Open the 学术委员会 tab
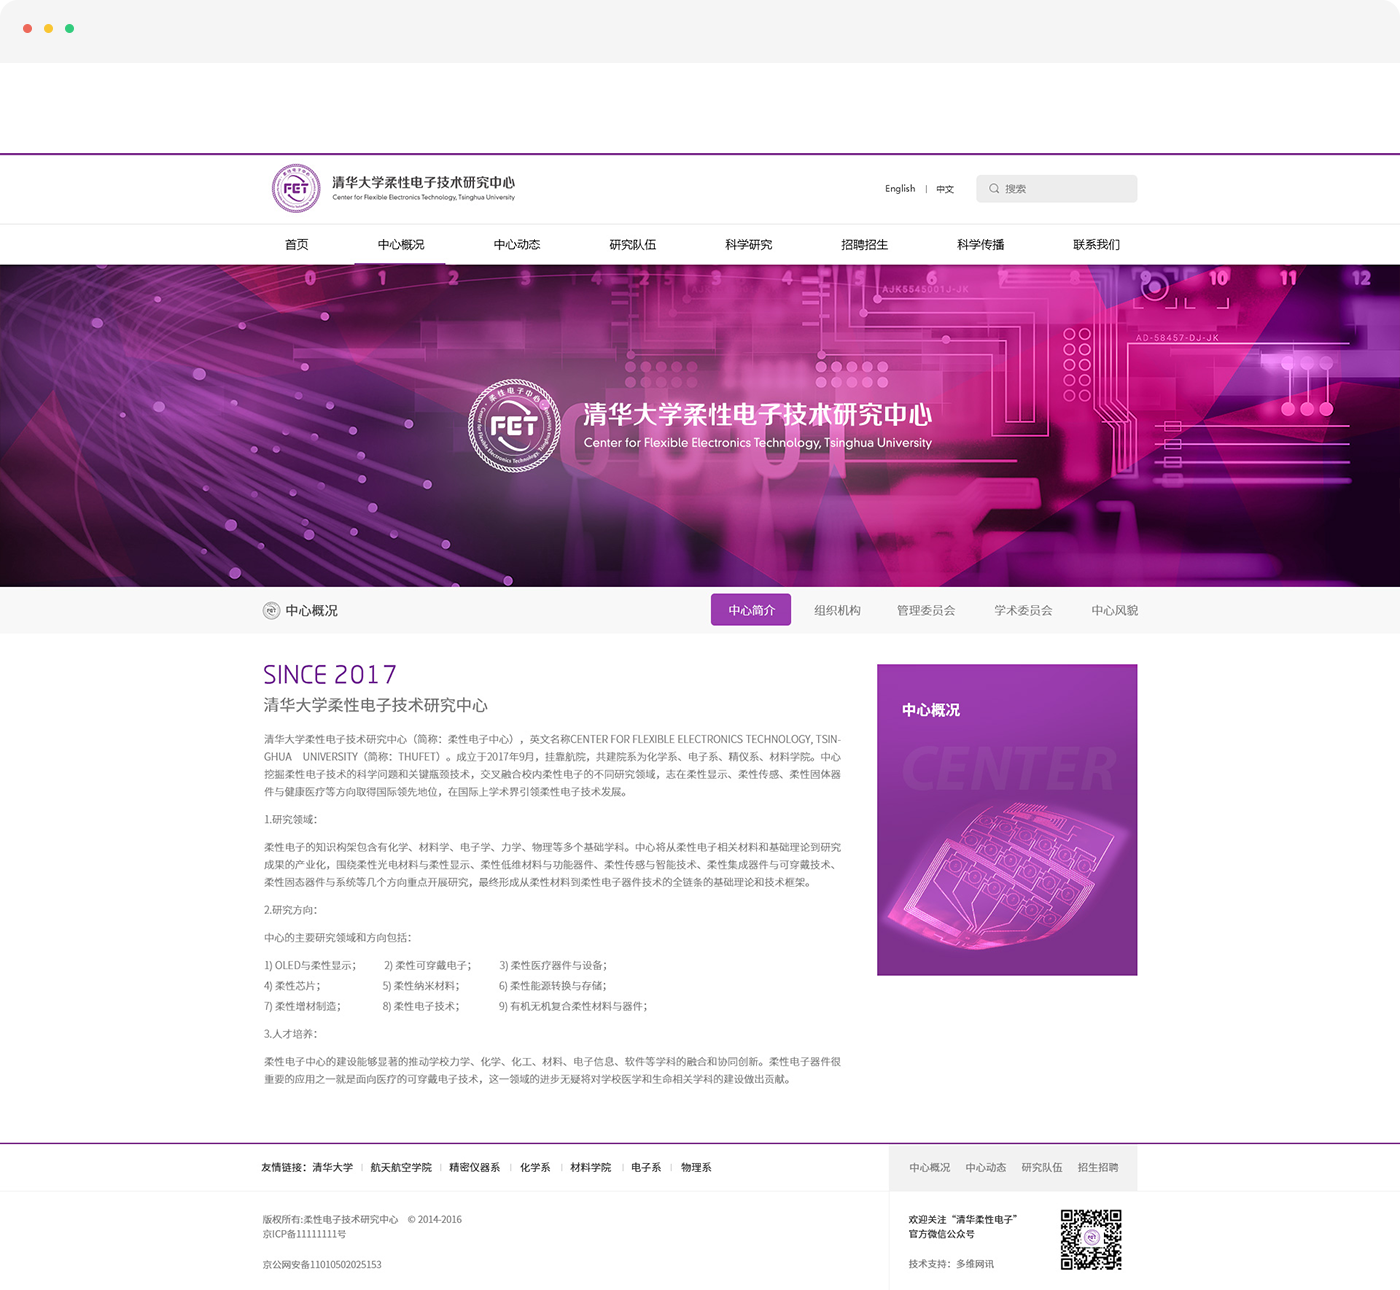The height and width of the screenshot is (1290, 1400). tap(1023, 610)
